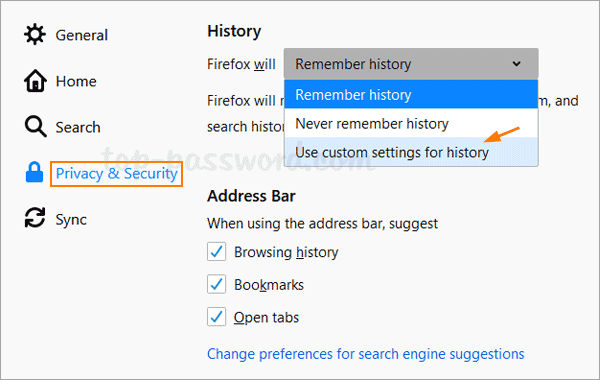Click the Search magnifying glass icon
The width and height of the screenshot is (600, 380).
36,126
